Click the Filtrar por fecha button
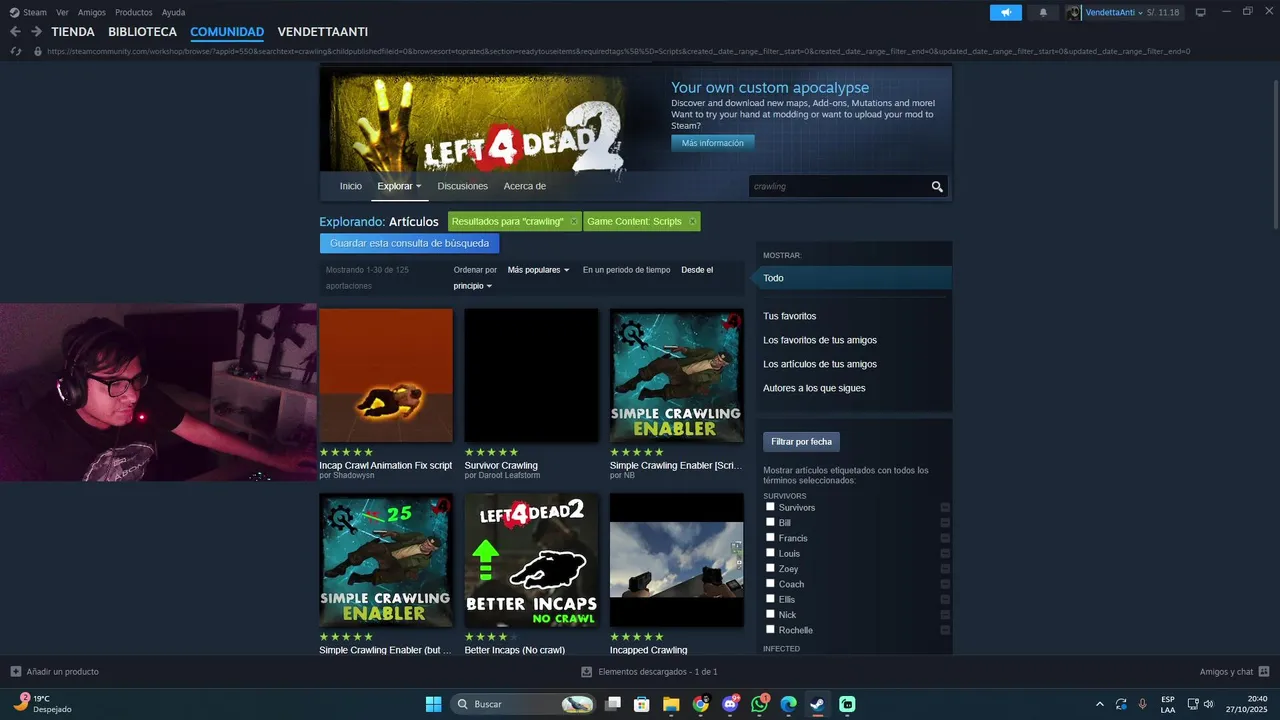 coord(801,441)
